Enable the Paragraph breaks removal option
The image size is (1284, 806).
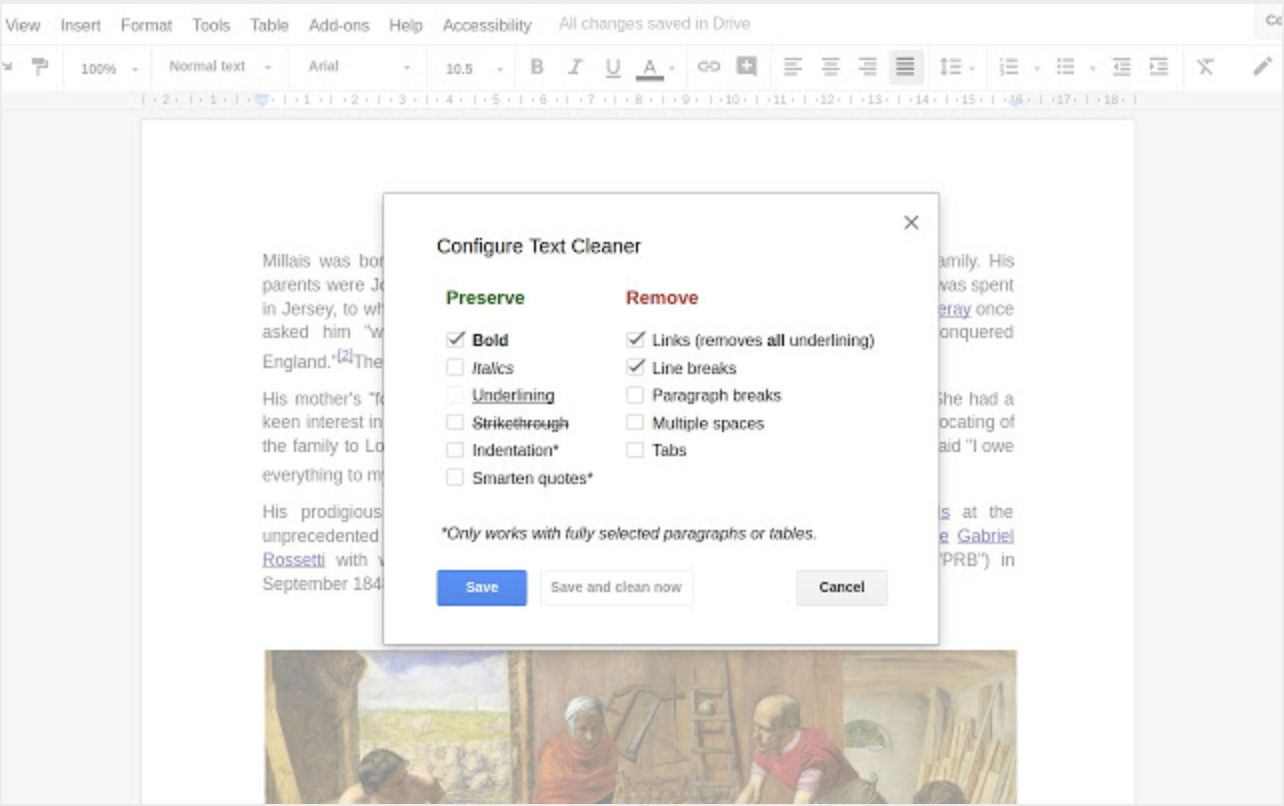[635, 395]
